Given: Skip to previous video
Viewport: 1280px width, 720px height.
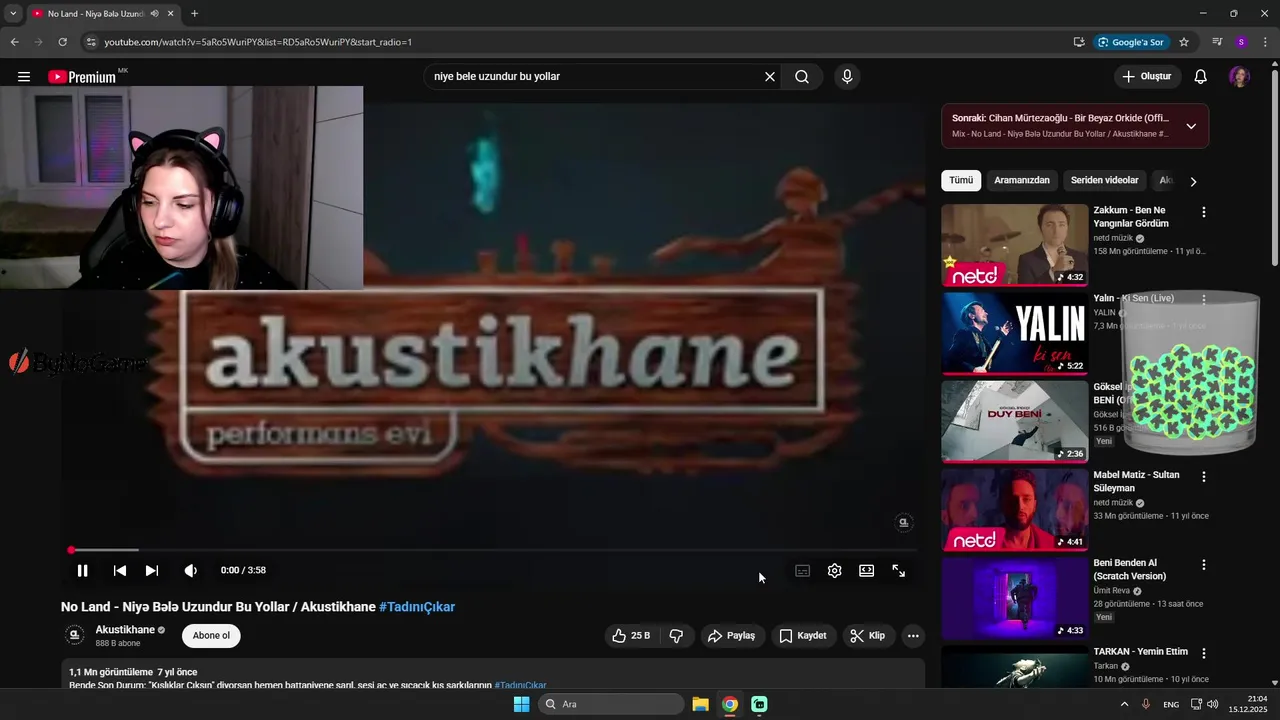Looking at the screenshot, I should [x=120, y=571].
